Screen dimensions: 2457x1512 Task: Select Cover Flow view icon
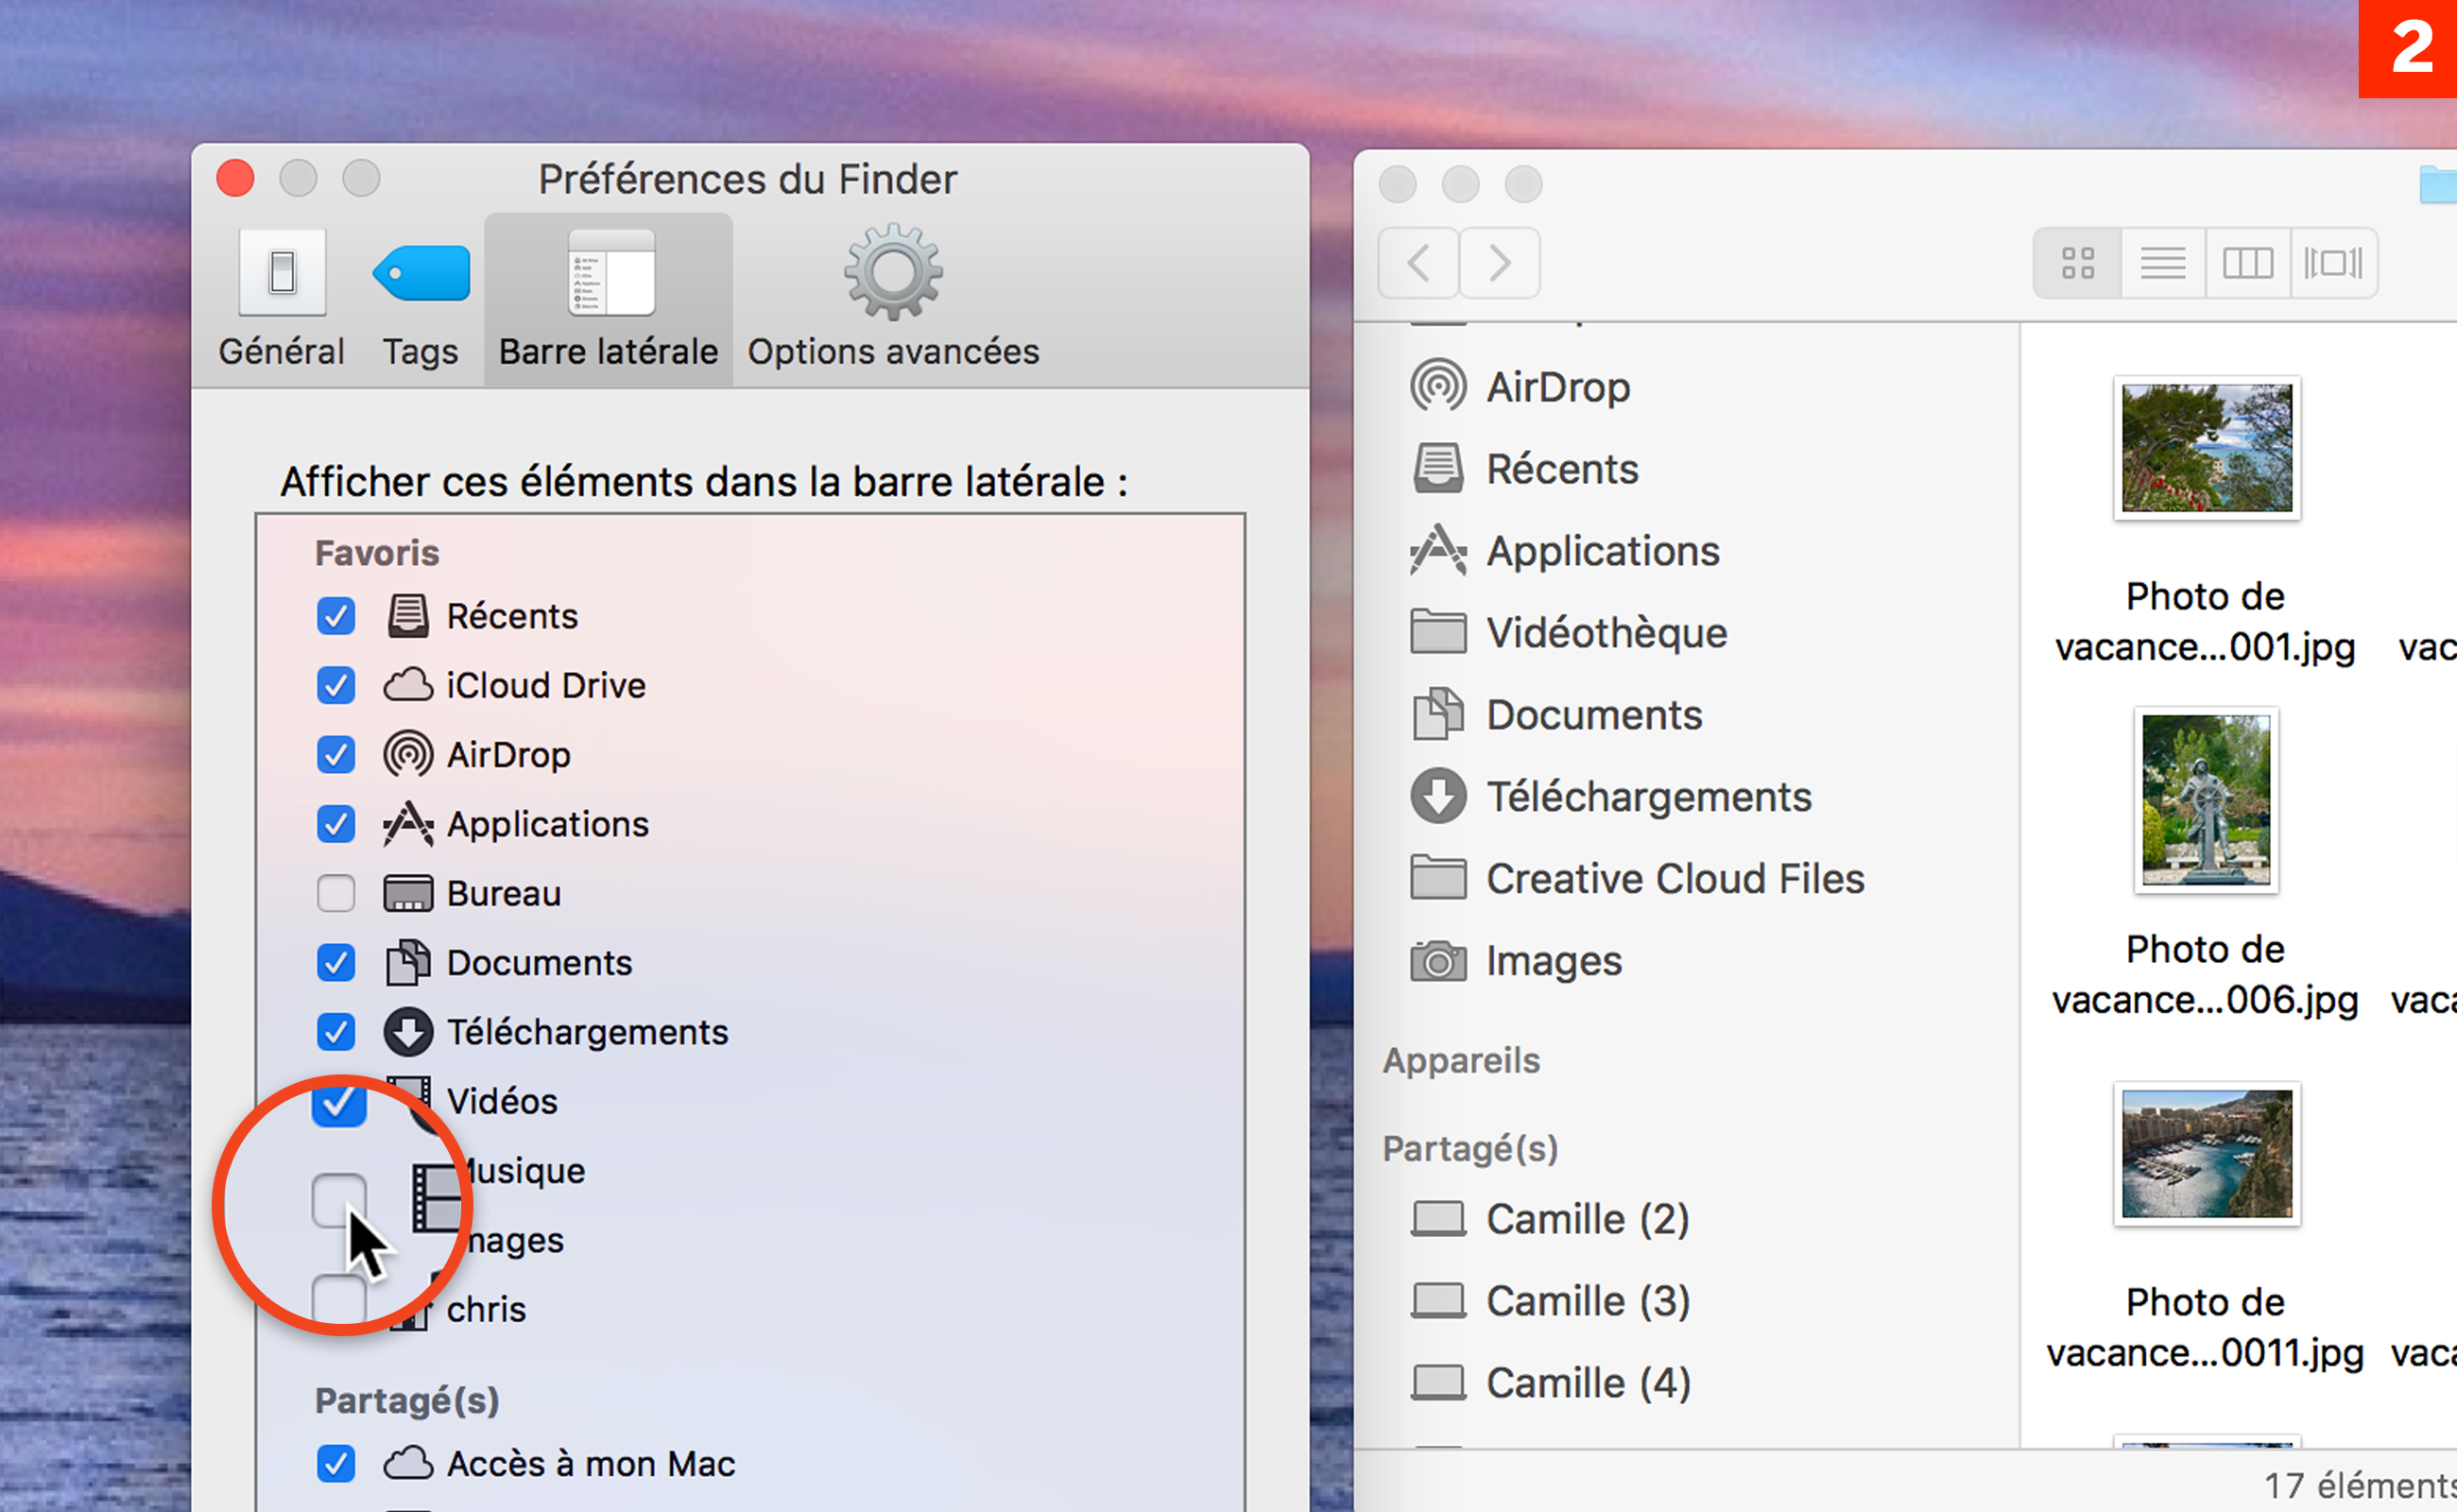[2332, 263]
